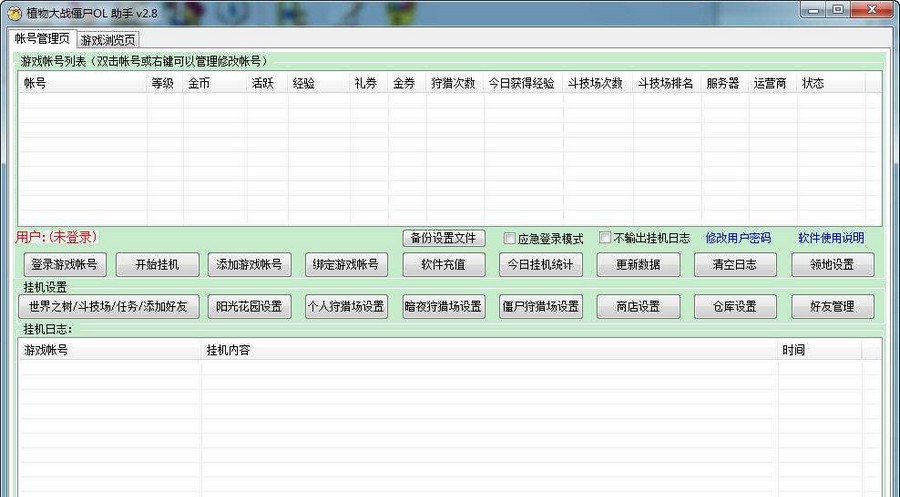This screenshot has width=900, height=497.
Task: Click 服务器 column header
Action: pos(725,83)
